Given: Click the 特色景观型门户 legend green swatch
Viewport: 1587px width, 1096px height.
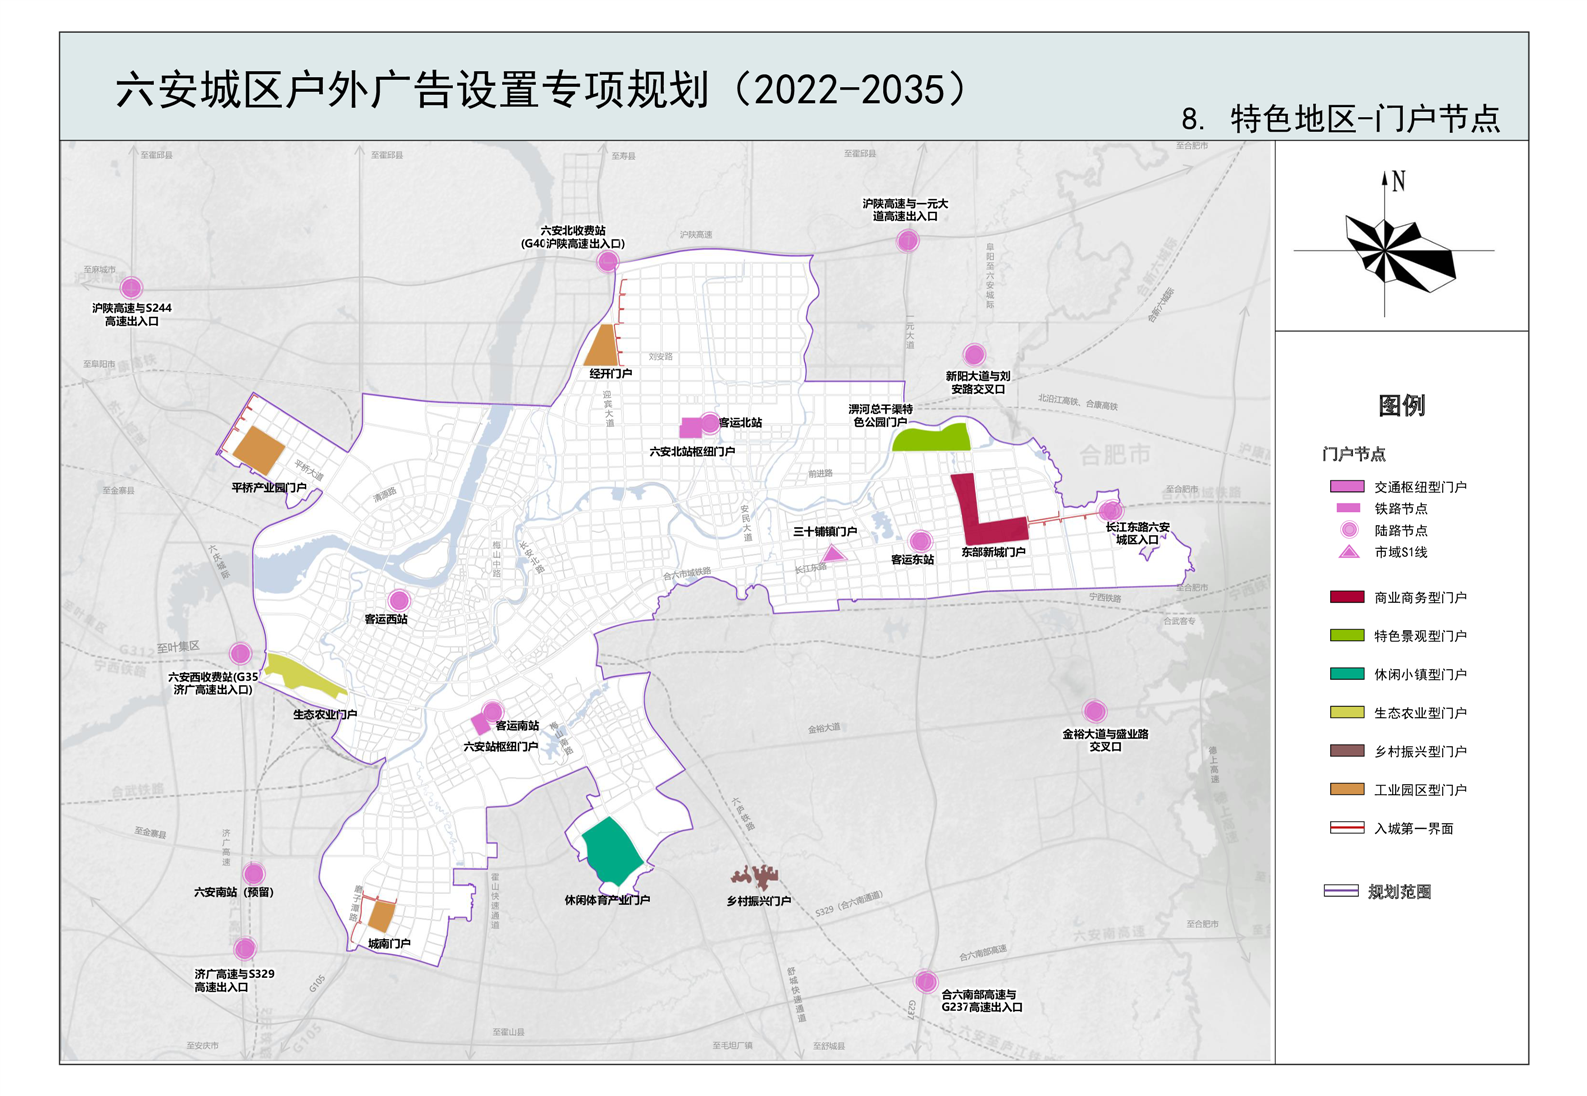Looking at the screenshot, I should coord(1346,635).
